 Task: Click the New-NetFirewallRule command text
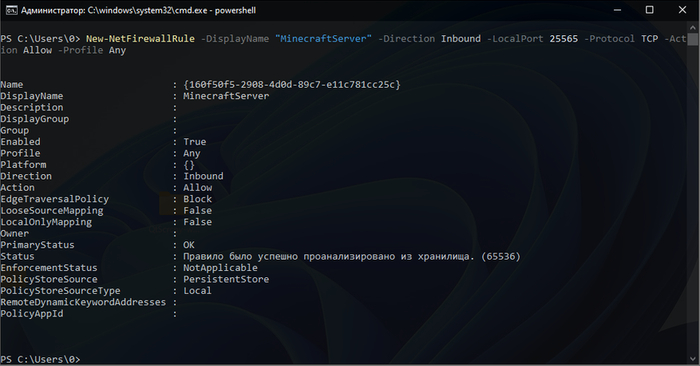[140, 39]
